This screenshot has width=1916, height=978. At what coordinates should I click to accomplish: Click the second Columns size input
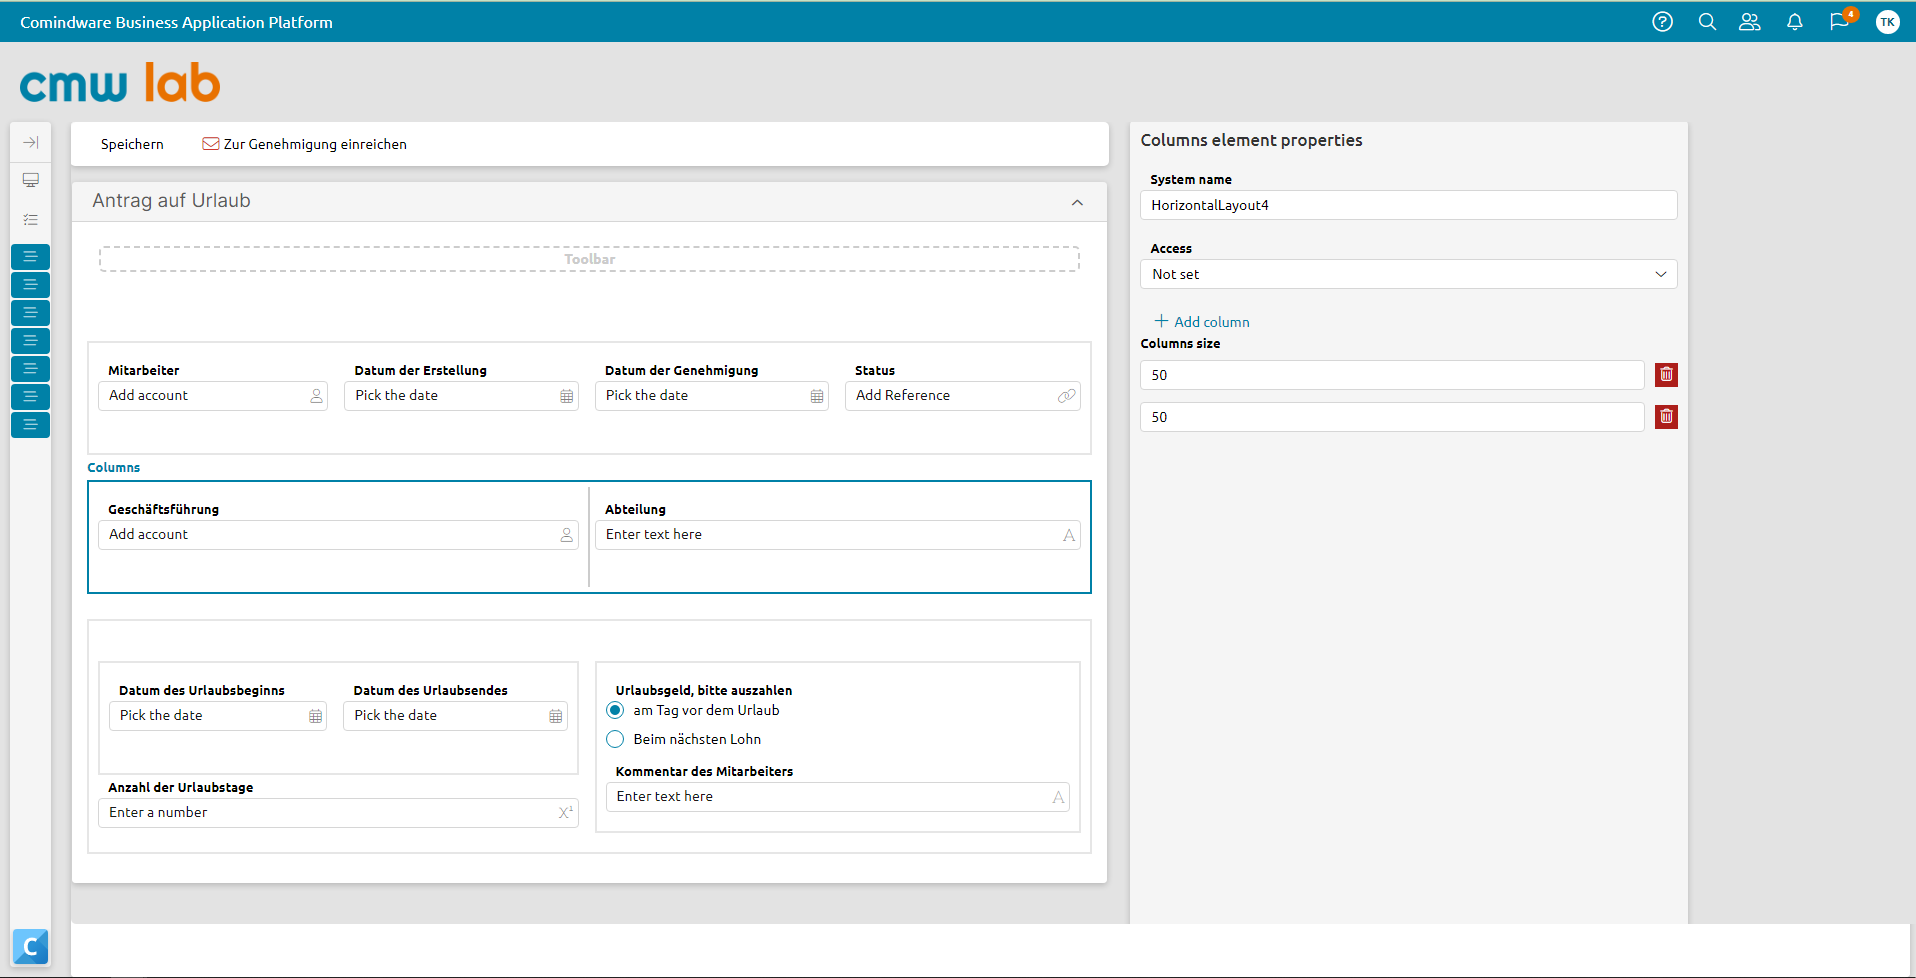pyautogui.click(x=1392, y=417)
